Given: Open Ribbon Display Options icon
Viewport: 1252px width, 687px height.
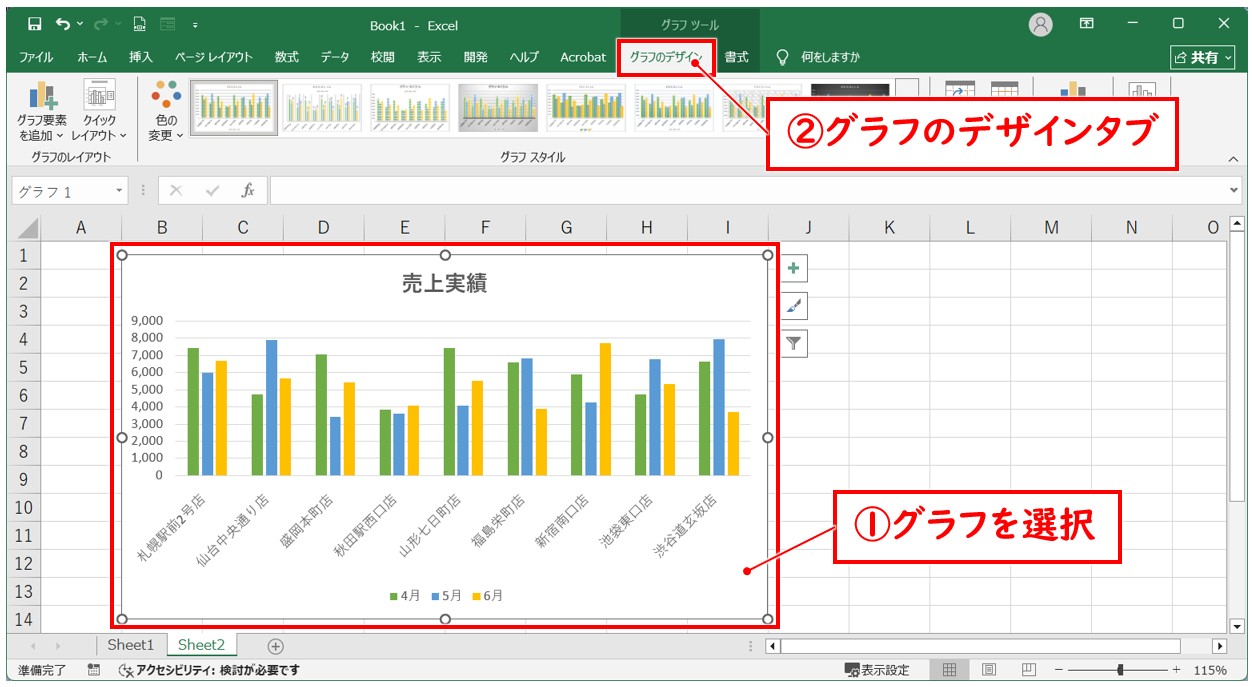Looking at the screenshot, I should pos(1087,23).
